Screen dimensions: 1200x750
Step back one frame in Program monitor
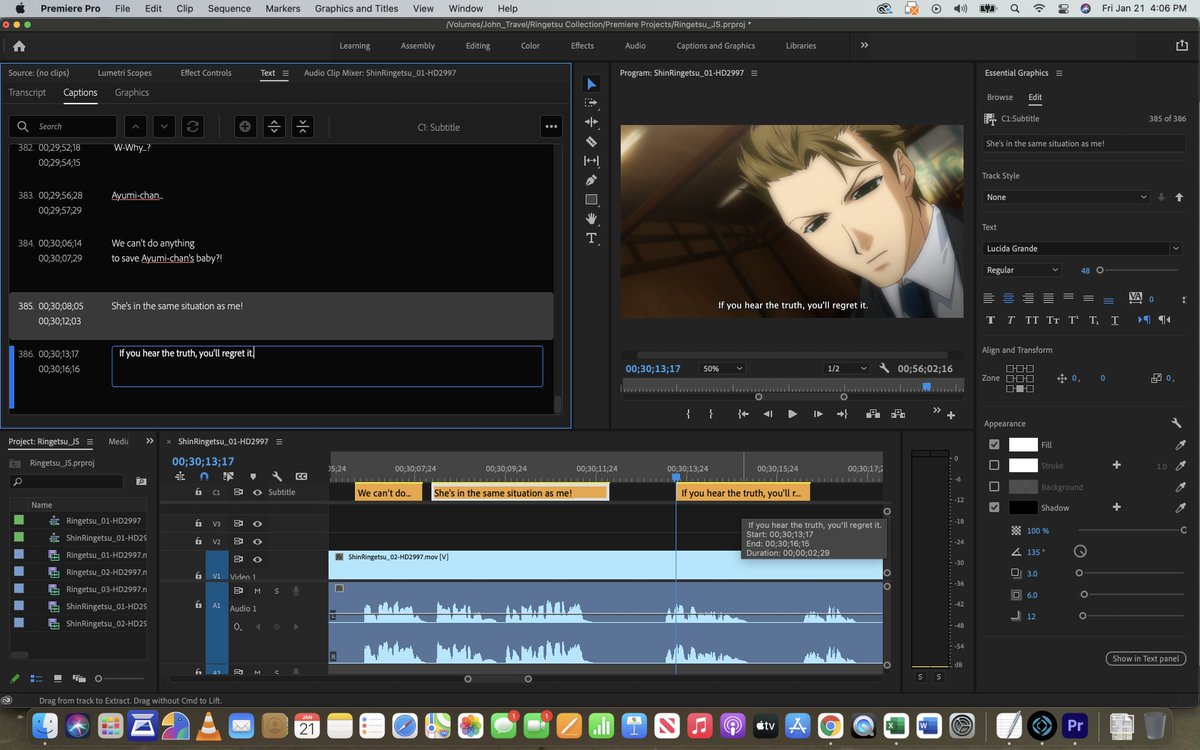coord(767,414)
